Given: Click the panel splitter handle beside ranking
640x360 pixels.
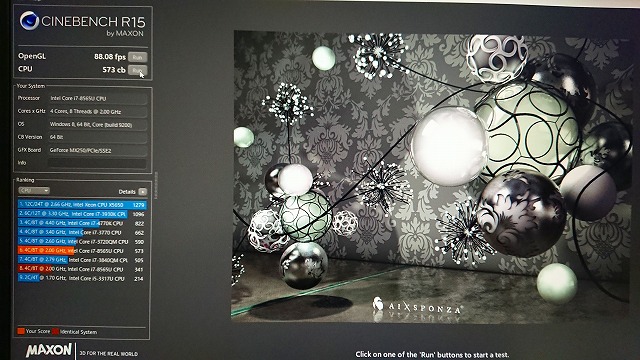Looking at the screenshot, I should pos(156,186).
